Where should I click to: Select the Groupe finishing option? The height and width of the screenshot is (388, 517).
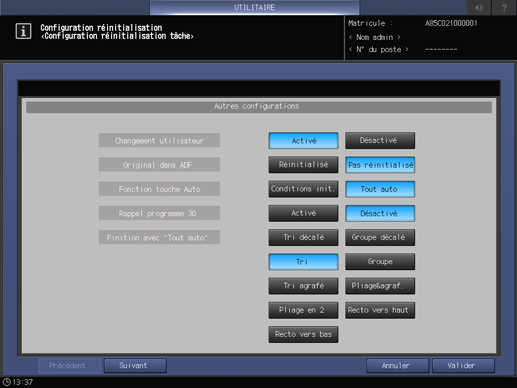(380, 262)
